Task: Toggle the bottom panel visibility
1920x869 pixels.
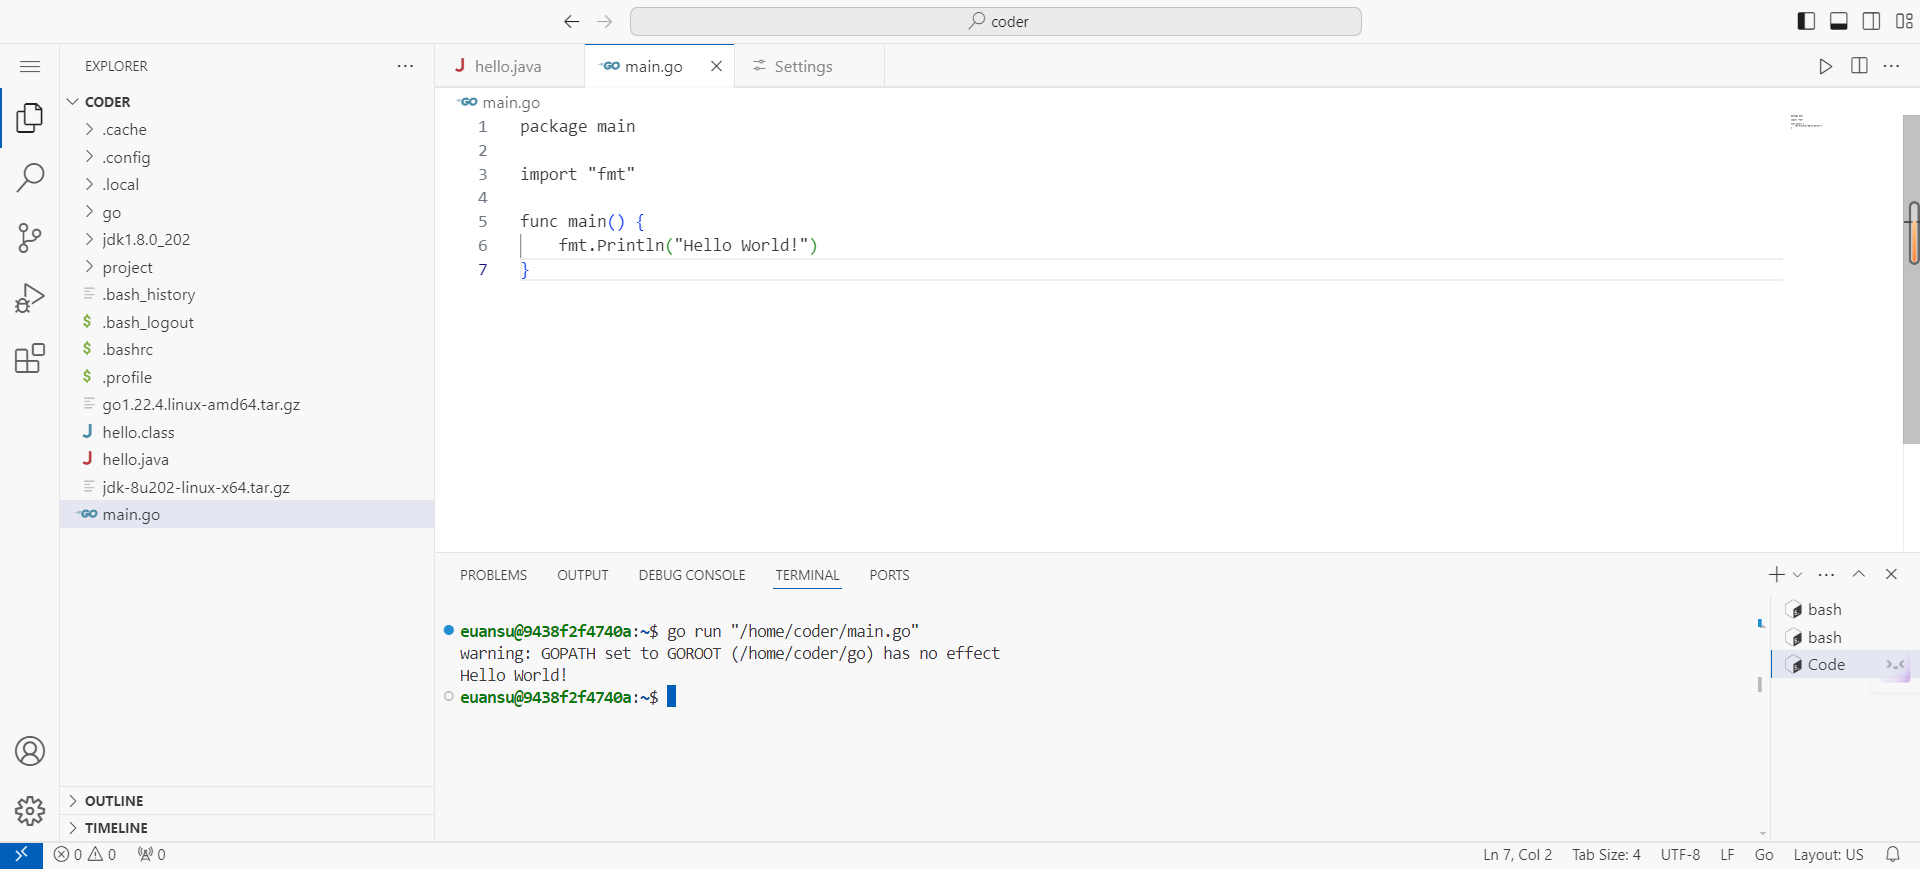Action: (x=1838, y=21)
